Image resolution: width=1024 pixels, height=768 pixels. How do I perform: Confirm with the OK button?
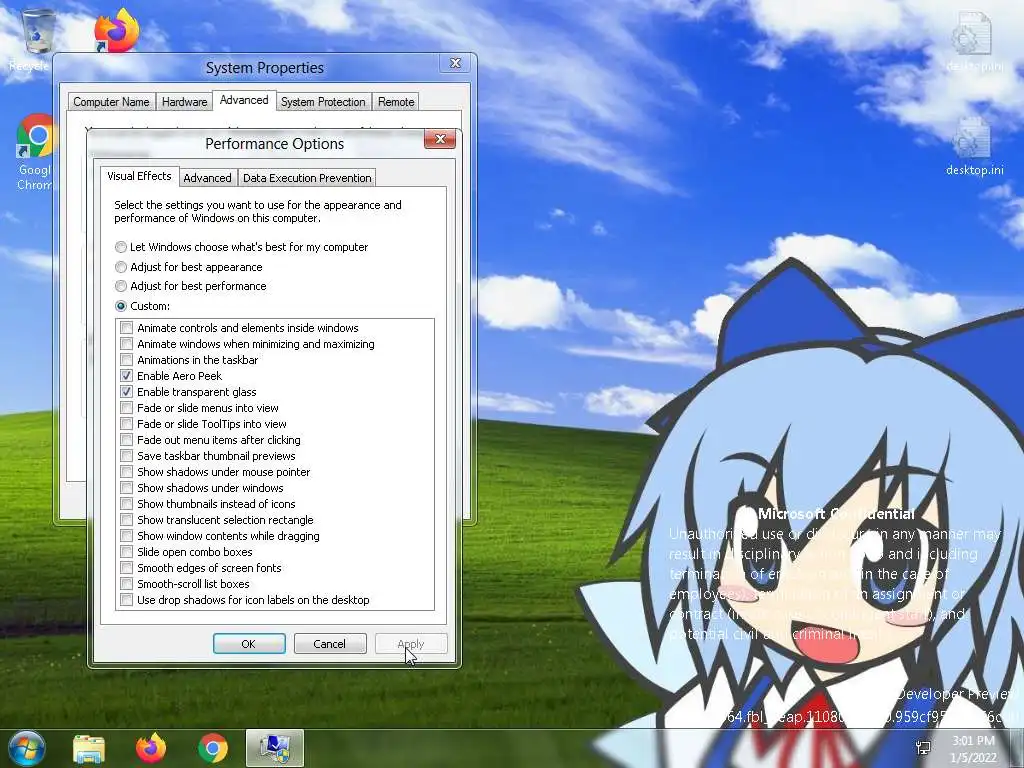click(249, 644)
